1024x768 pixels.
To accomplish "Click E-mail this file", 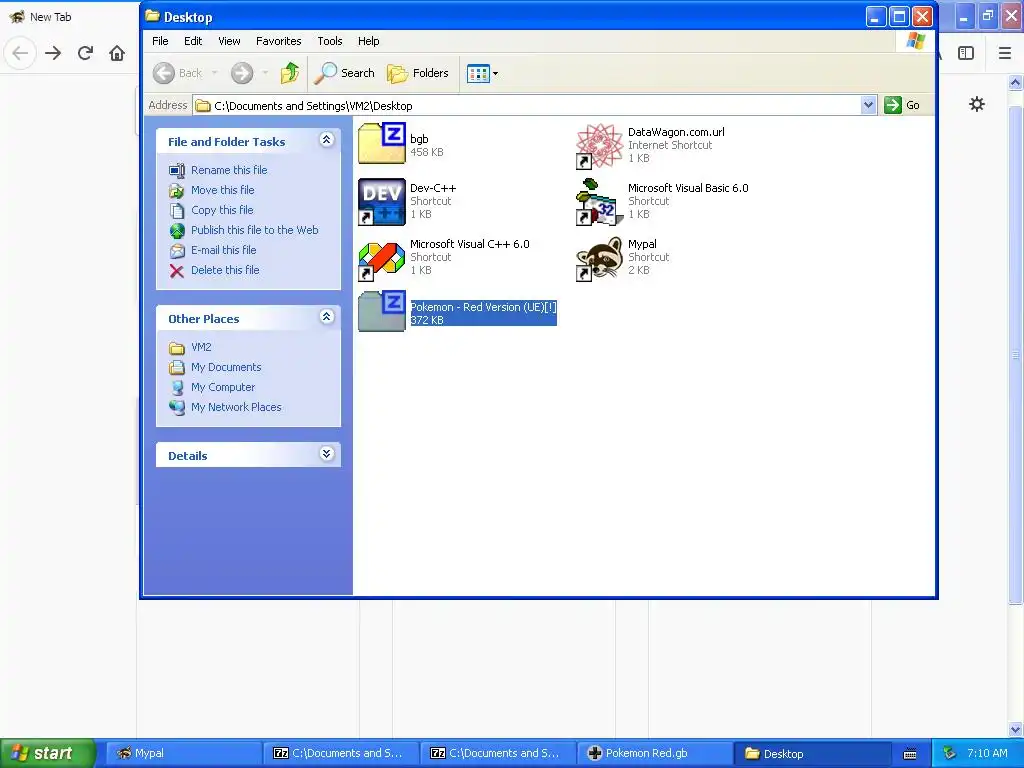I will (x=223, y=250).
